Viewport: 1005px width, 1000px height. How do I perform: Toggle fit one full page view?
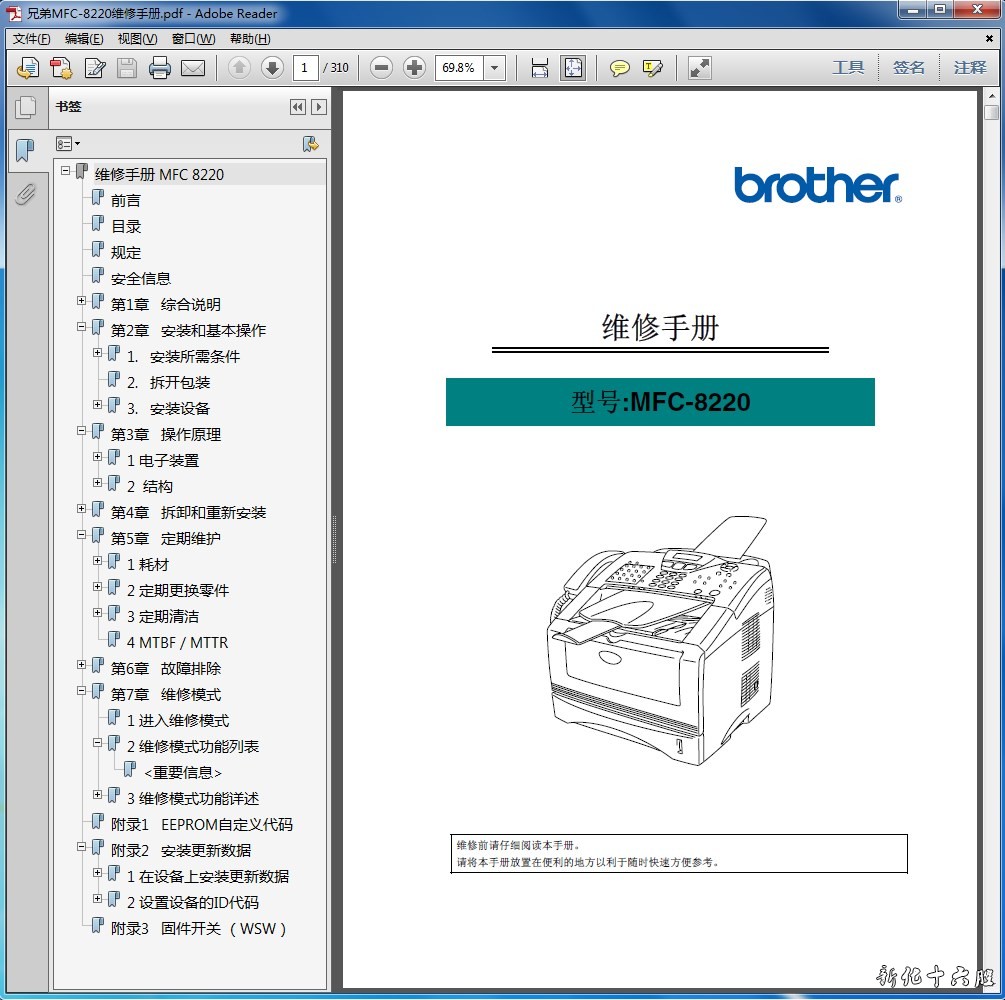pyautogui.click(x=572, y=68)
